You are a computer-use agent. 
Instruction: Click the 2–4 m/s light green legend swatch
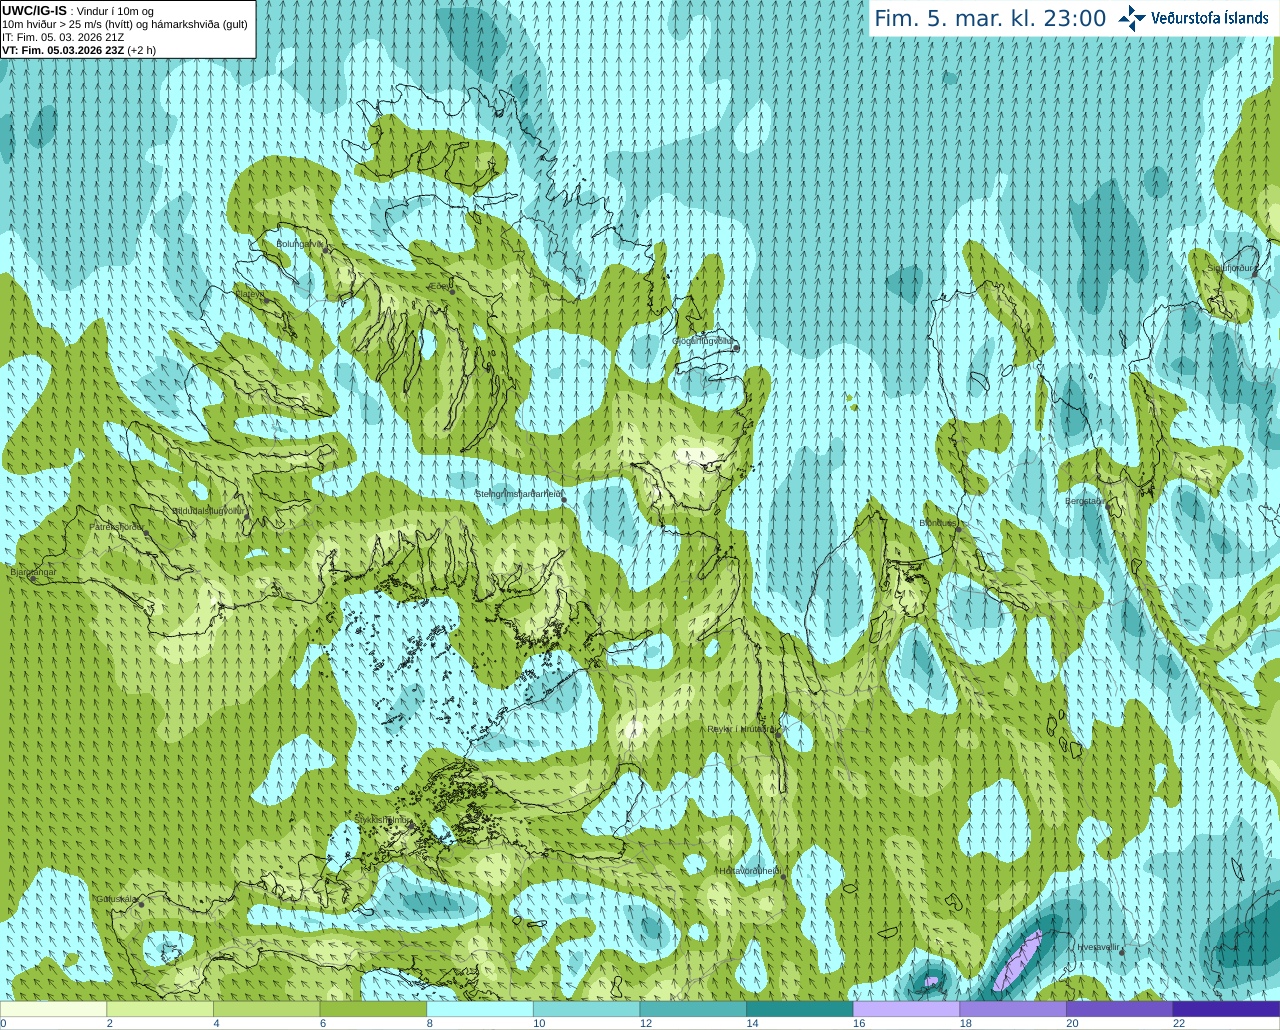click(x=160, y=1009)
